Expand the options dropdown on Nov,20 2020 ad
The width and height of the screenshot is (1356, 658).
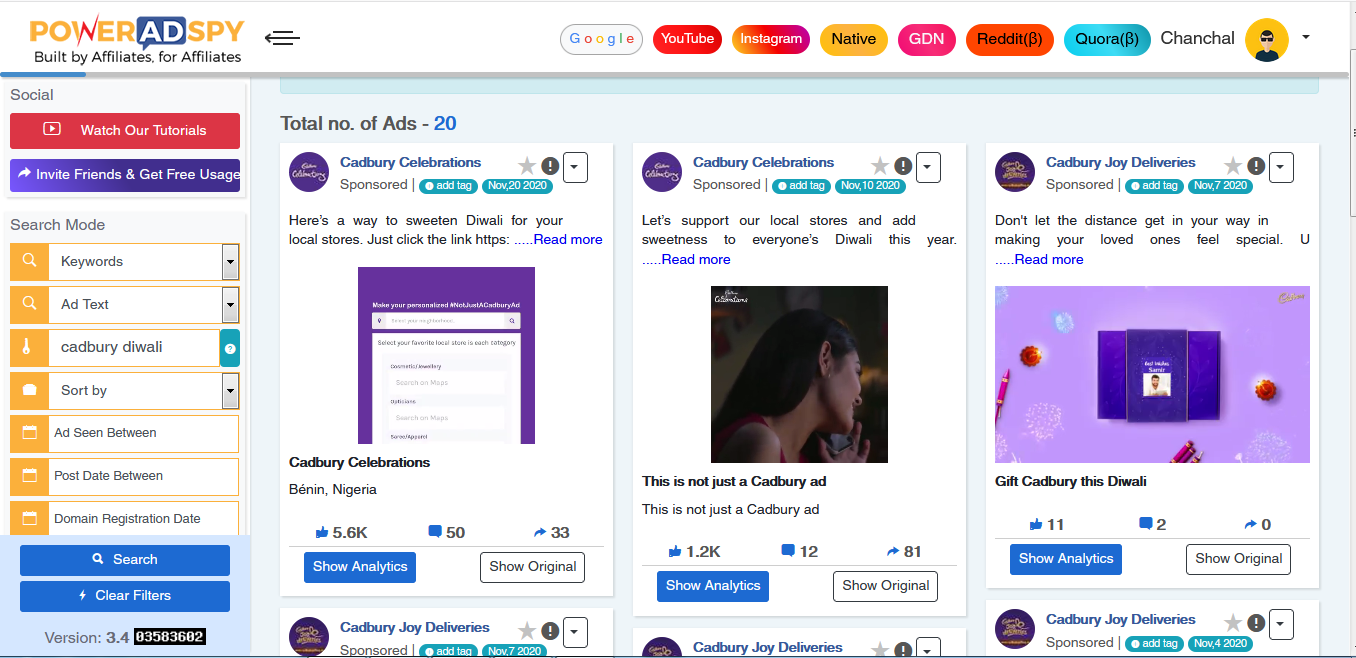coord(575,167)
